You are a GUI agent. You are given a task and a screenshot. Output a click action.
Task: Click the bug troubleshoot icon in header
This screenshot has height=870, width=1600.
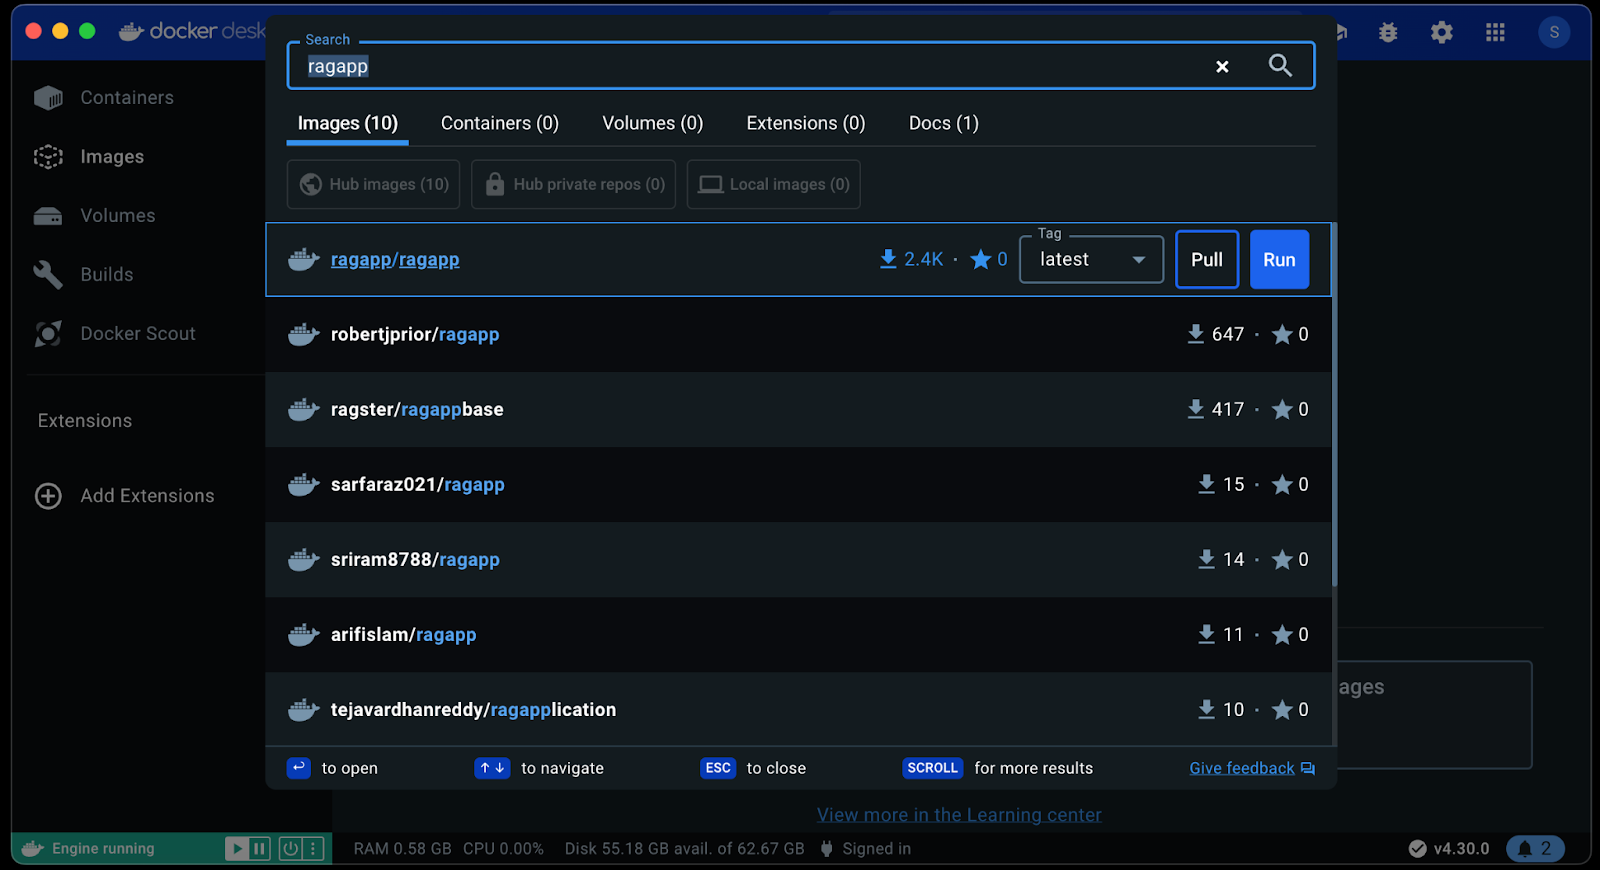point(1388,33)
